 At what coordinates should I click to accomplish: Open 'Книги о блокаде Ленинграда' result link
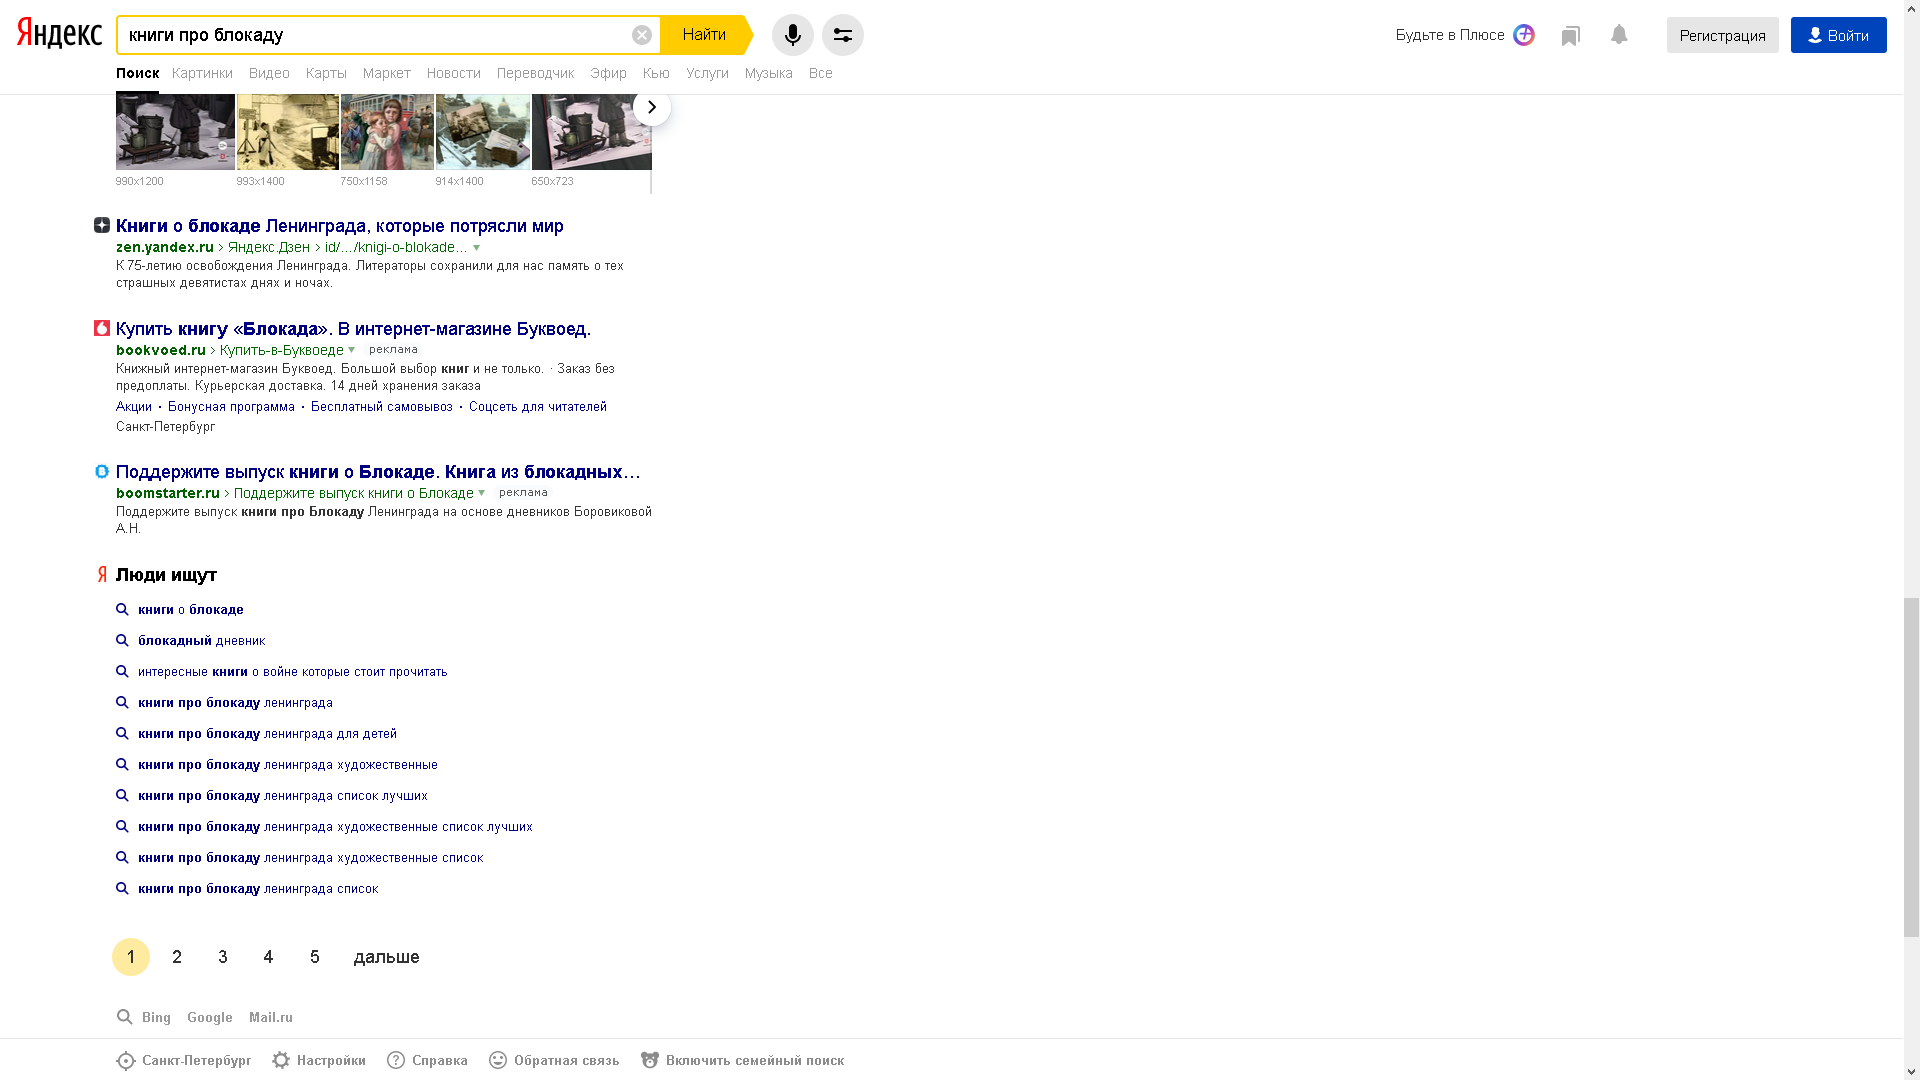coord(340,226)
